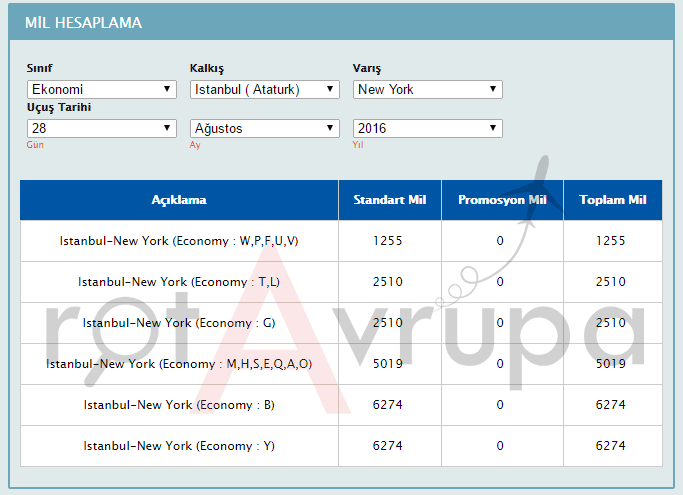
Task: Select the Economy B row description
Action: (x=179, y=405)
